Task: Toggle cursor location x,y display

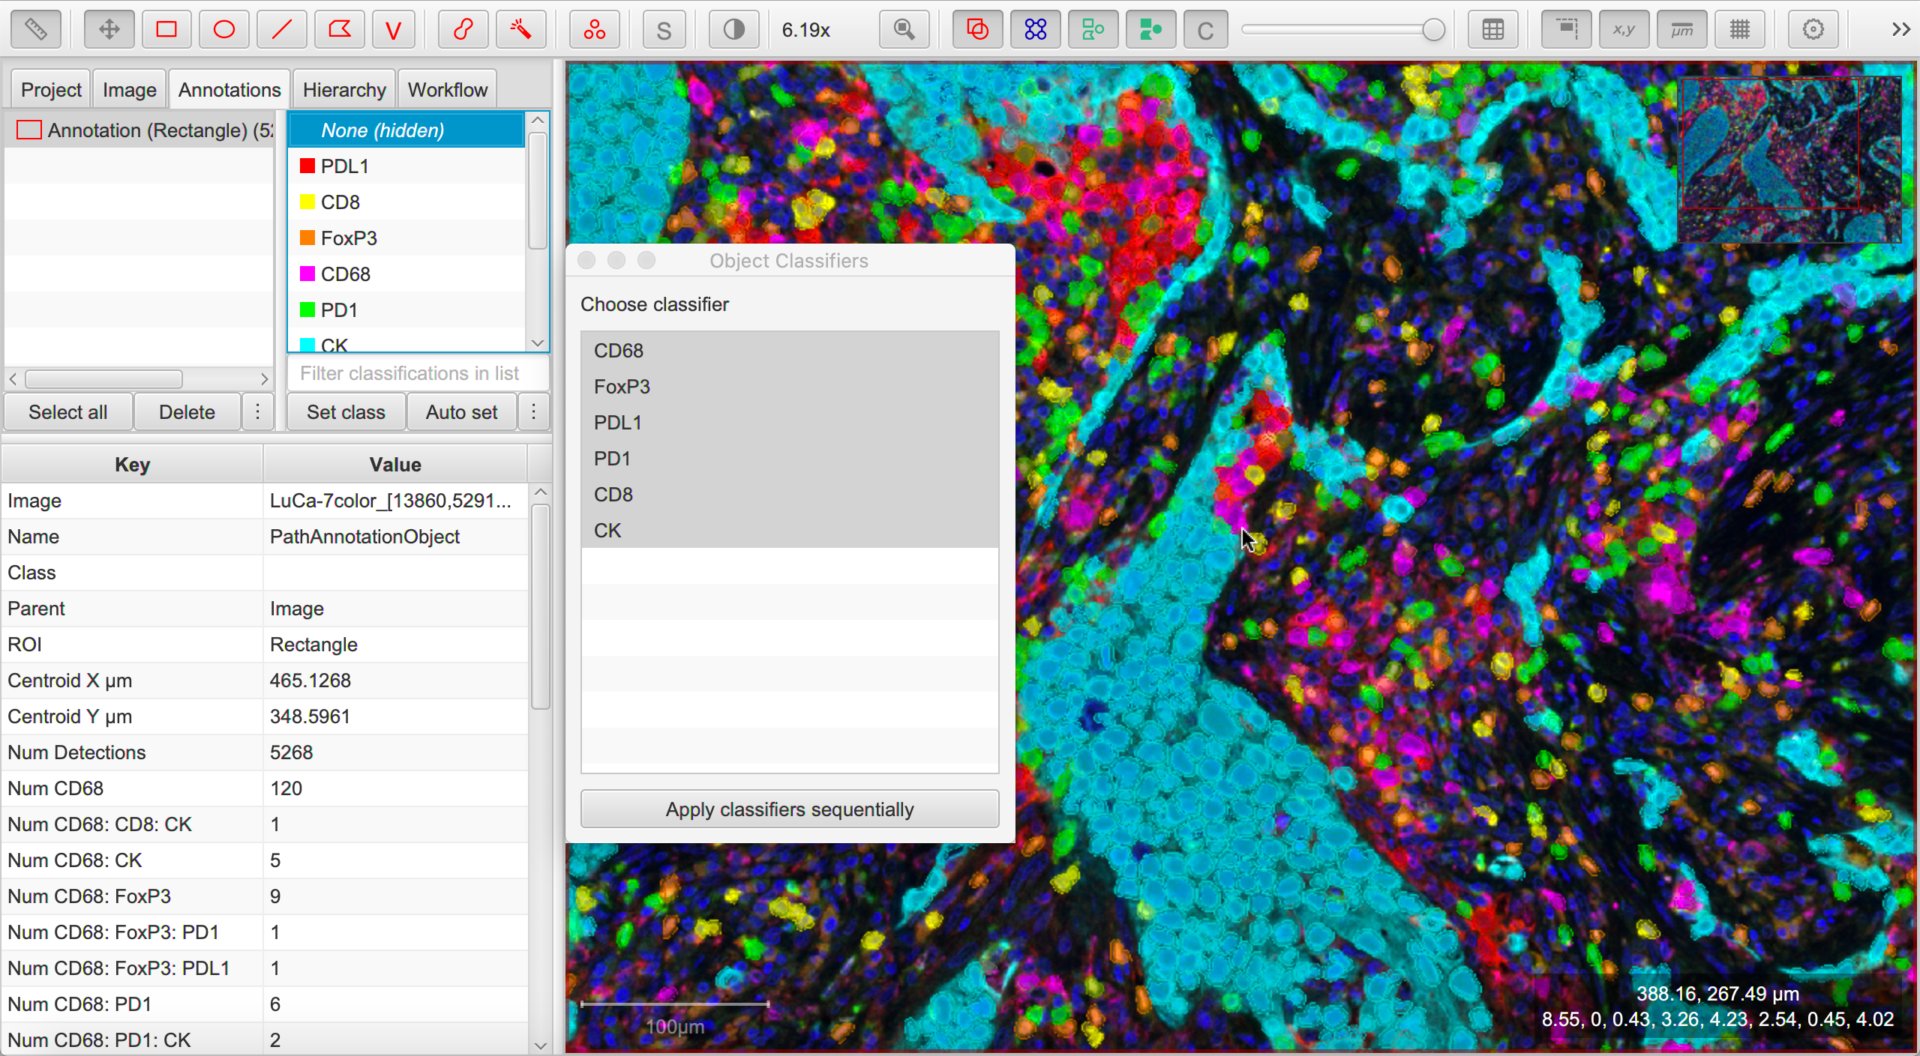Action: pyautogui.click(x=1624, y=30)
